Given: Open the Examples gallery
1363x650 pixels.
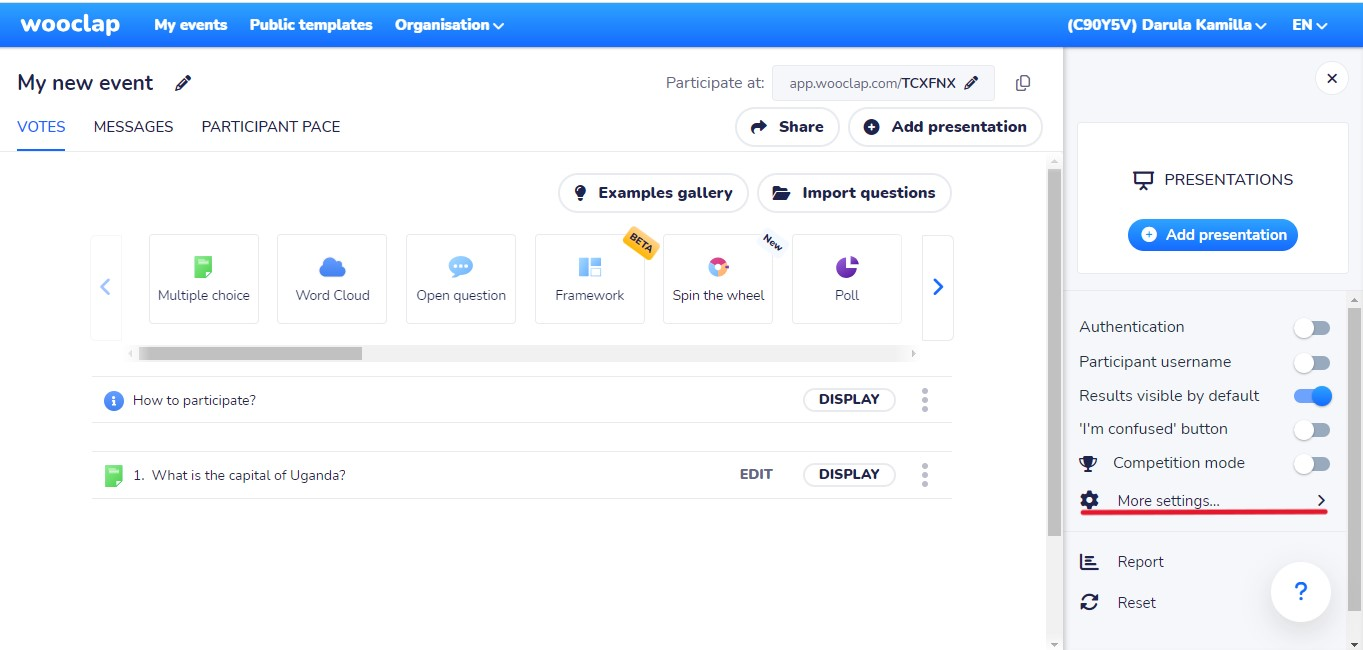Looking at the screenshot, I should pos(653,193).
